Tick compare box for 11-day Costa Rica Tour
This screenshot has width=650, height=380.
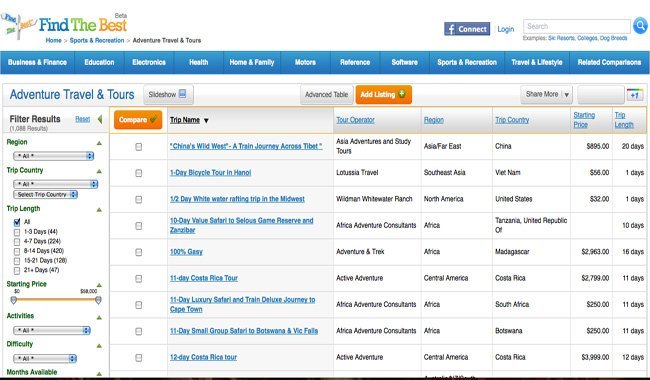pyautogui.click(x=138, y=278)
